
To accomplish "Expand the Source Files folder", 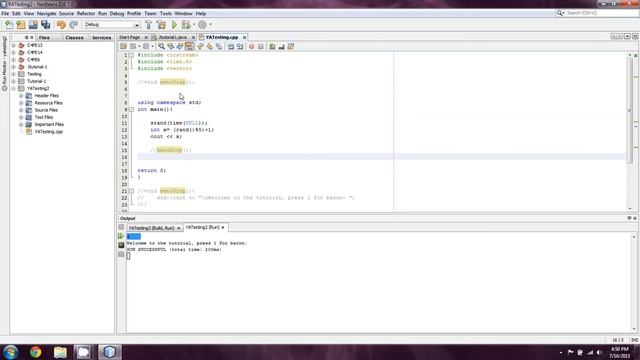I will pyautogui.click(x=21, y=110).
